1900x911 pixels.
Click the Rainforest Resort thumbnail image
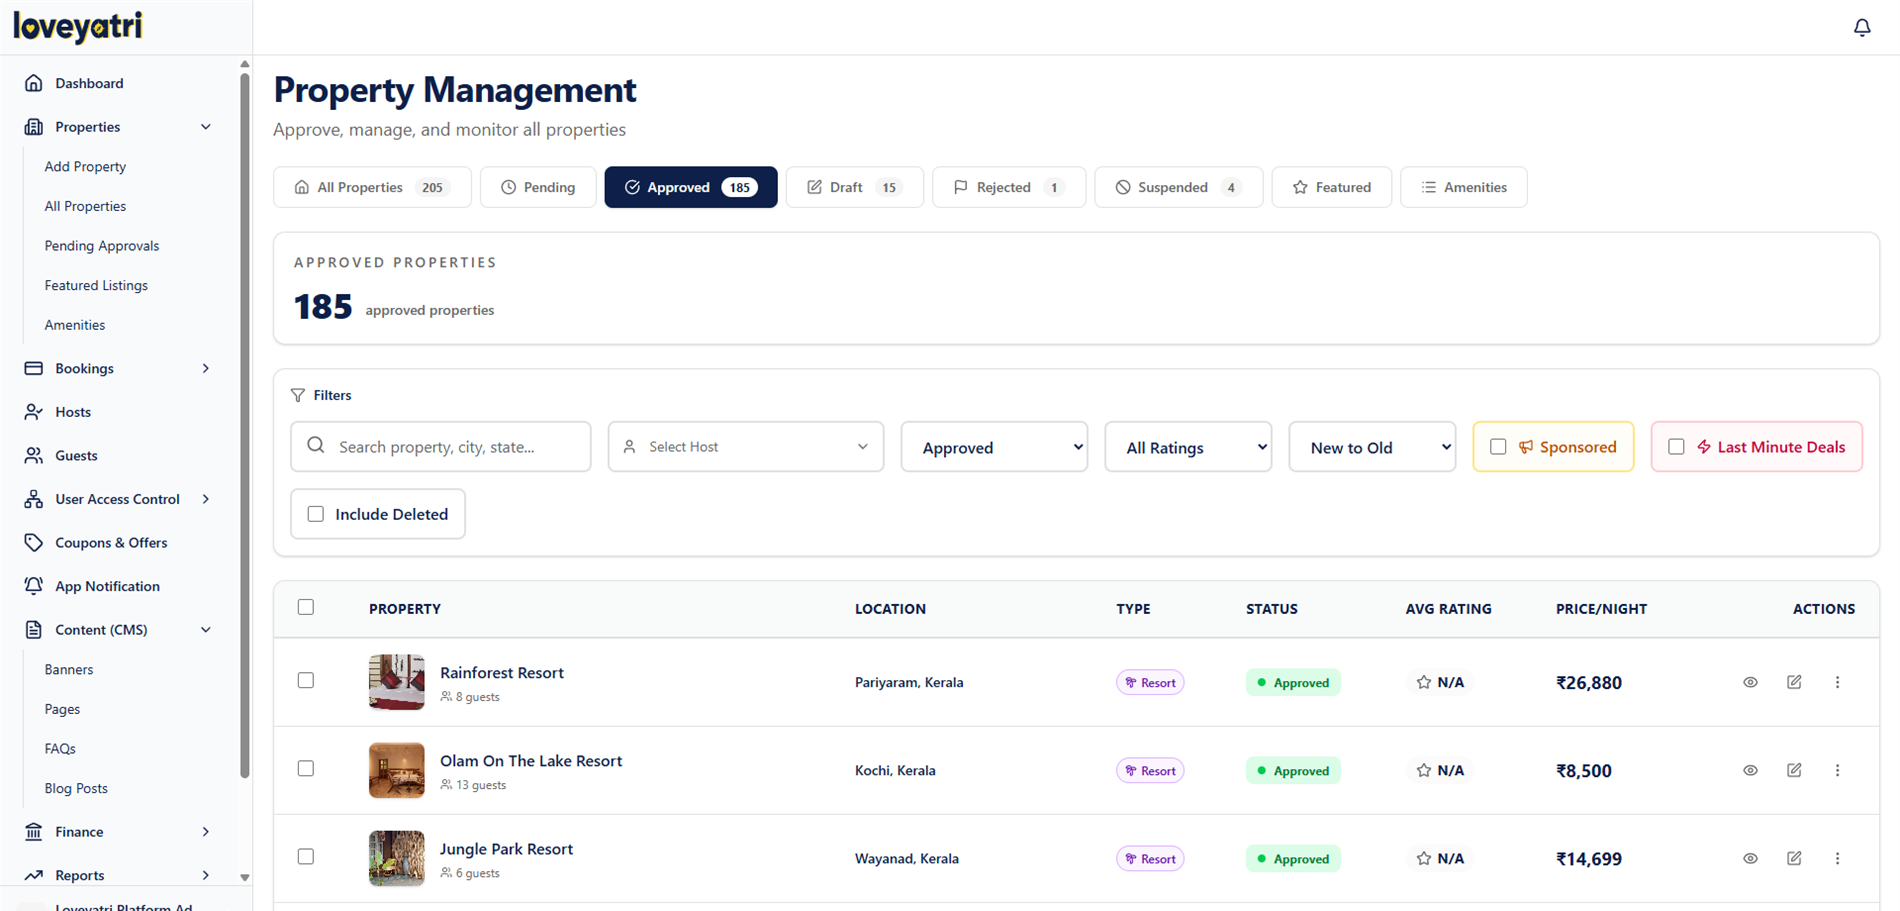[397, 682]
